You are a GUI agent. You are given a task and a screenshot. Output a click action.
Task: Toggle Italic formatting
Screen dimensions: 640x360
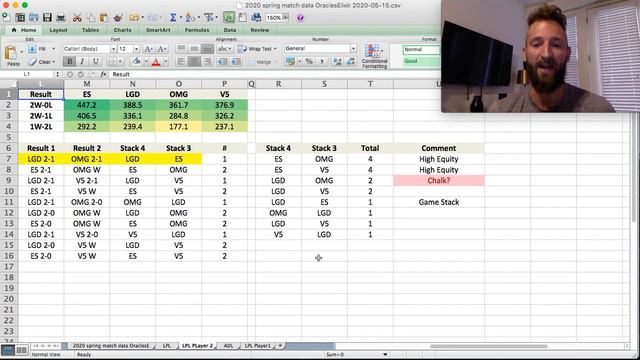tap(82, 62)
